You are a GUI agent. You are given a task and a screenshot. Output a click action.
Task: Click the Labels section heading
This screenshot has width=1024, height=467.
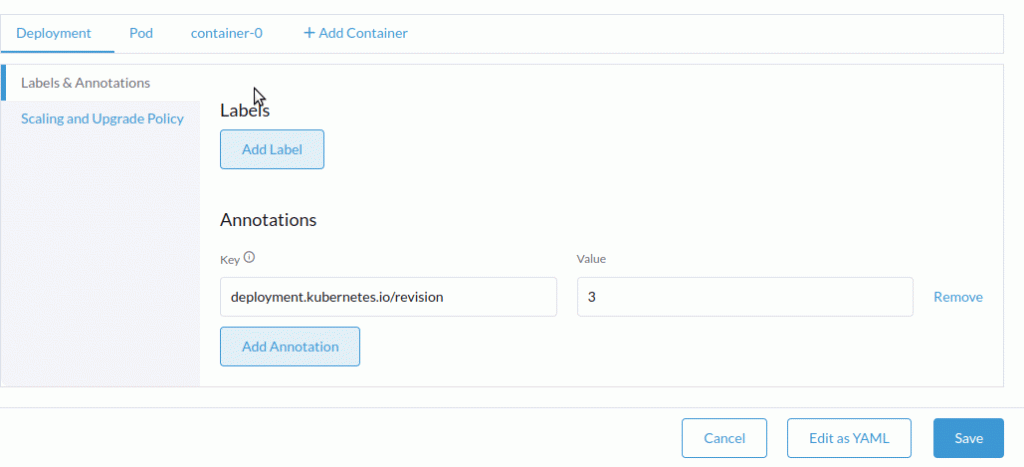coord(245,111)
